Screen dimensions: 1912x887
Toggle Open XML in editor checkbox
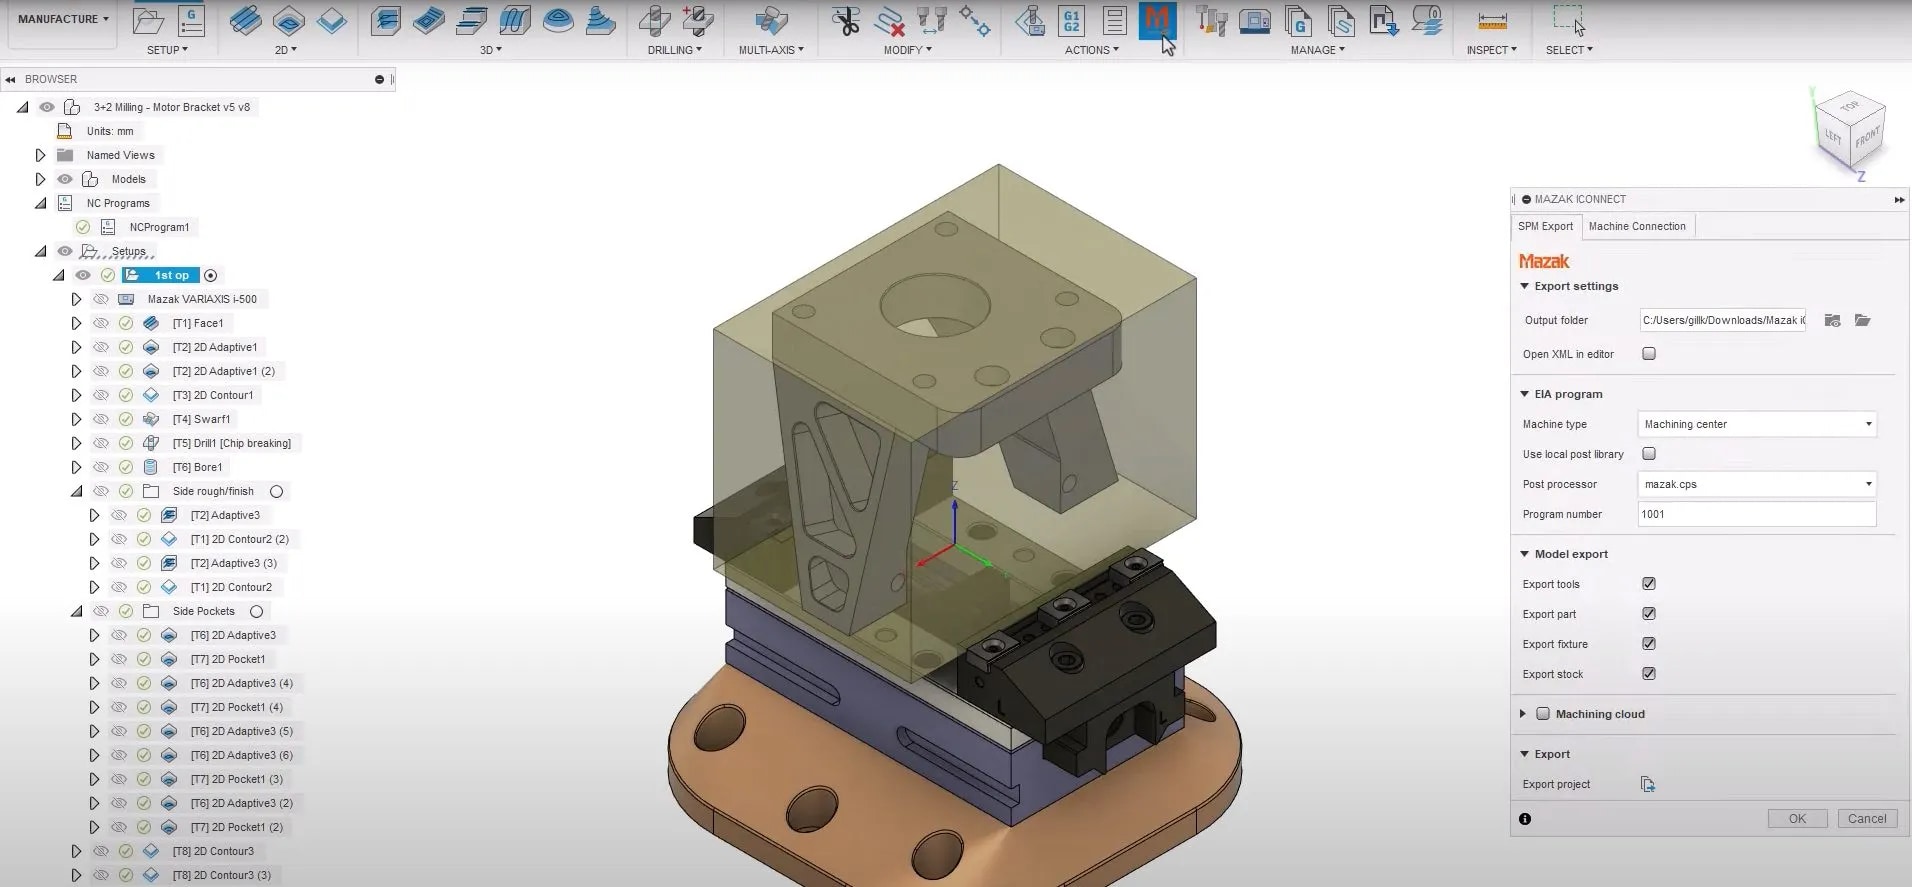(x=1649, y=354)
